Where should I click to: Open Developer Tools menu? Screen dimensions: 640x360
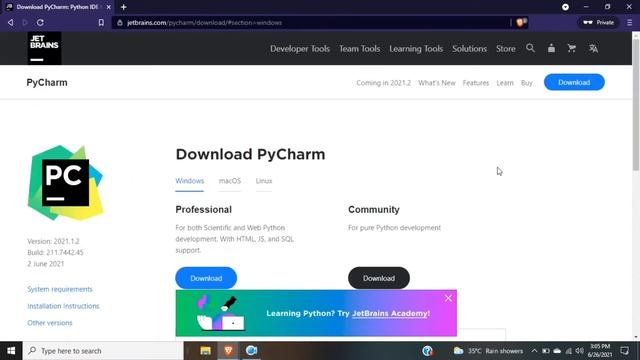(300, 49)
